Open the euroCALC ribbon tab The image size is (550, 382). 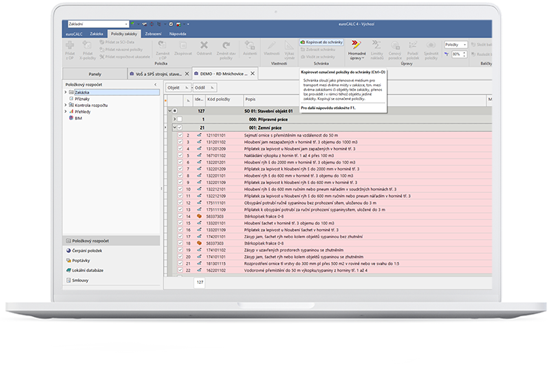pos(74,34)
